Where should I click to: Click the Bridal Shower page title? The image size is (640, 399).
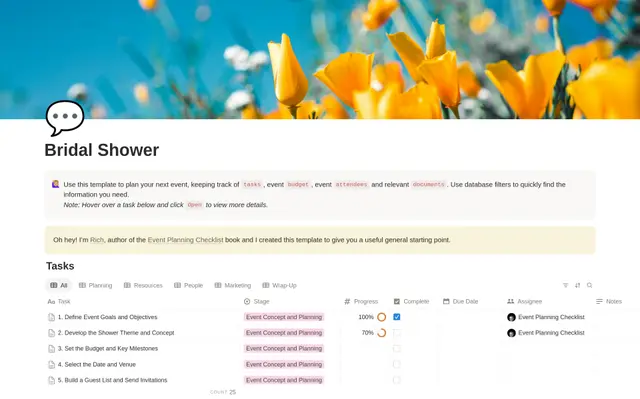coord(102,150)
